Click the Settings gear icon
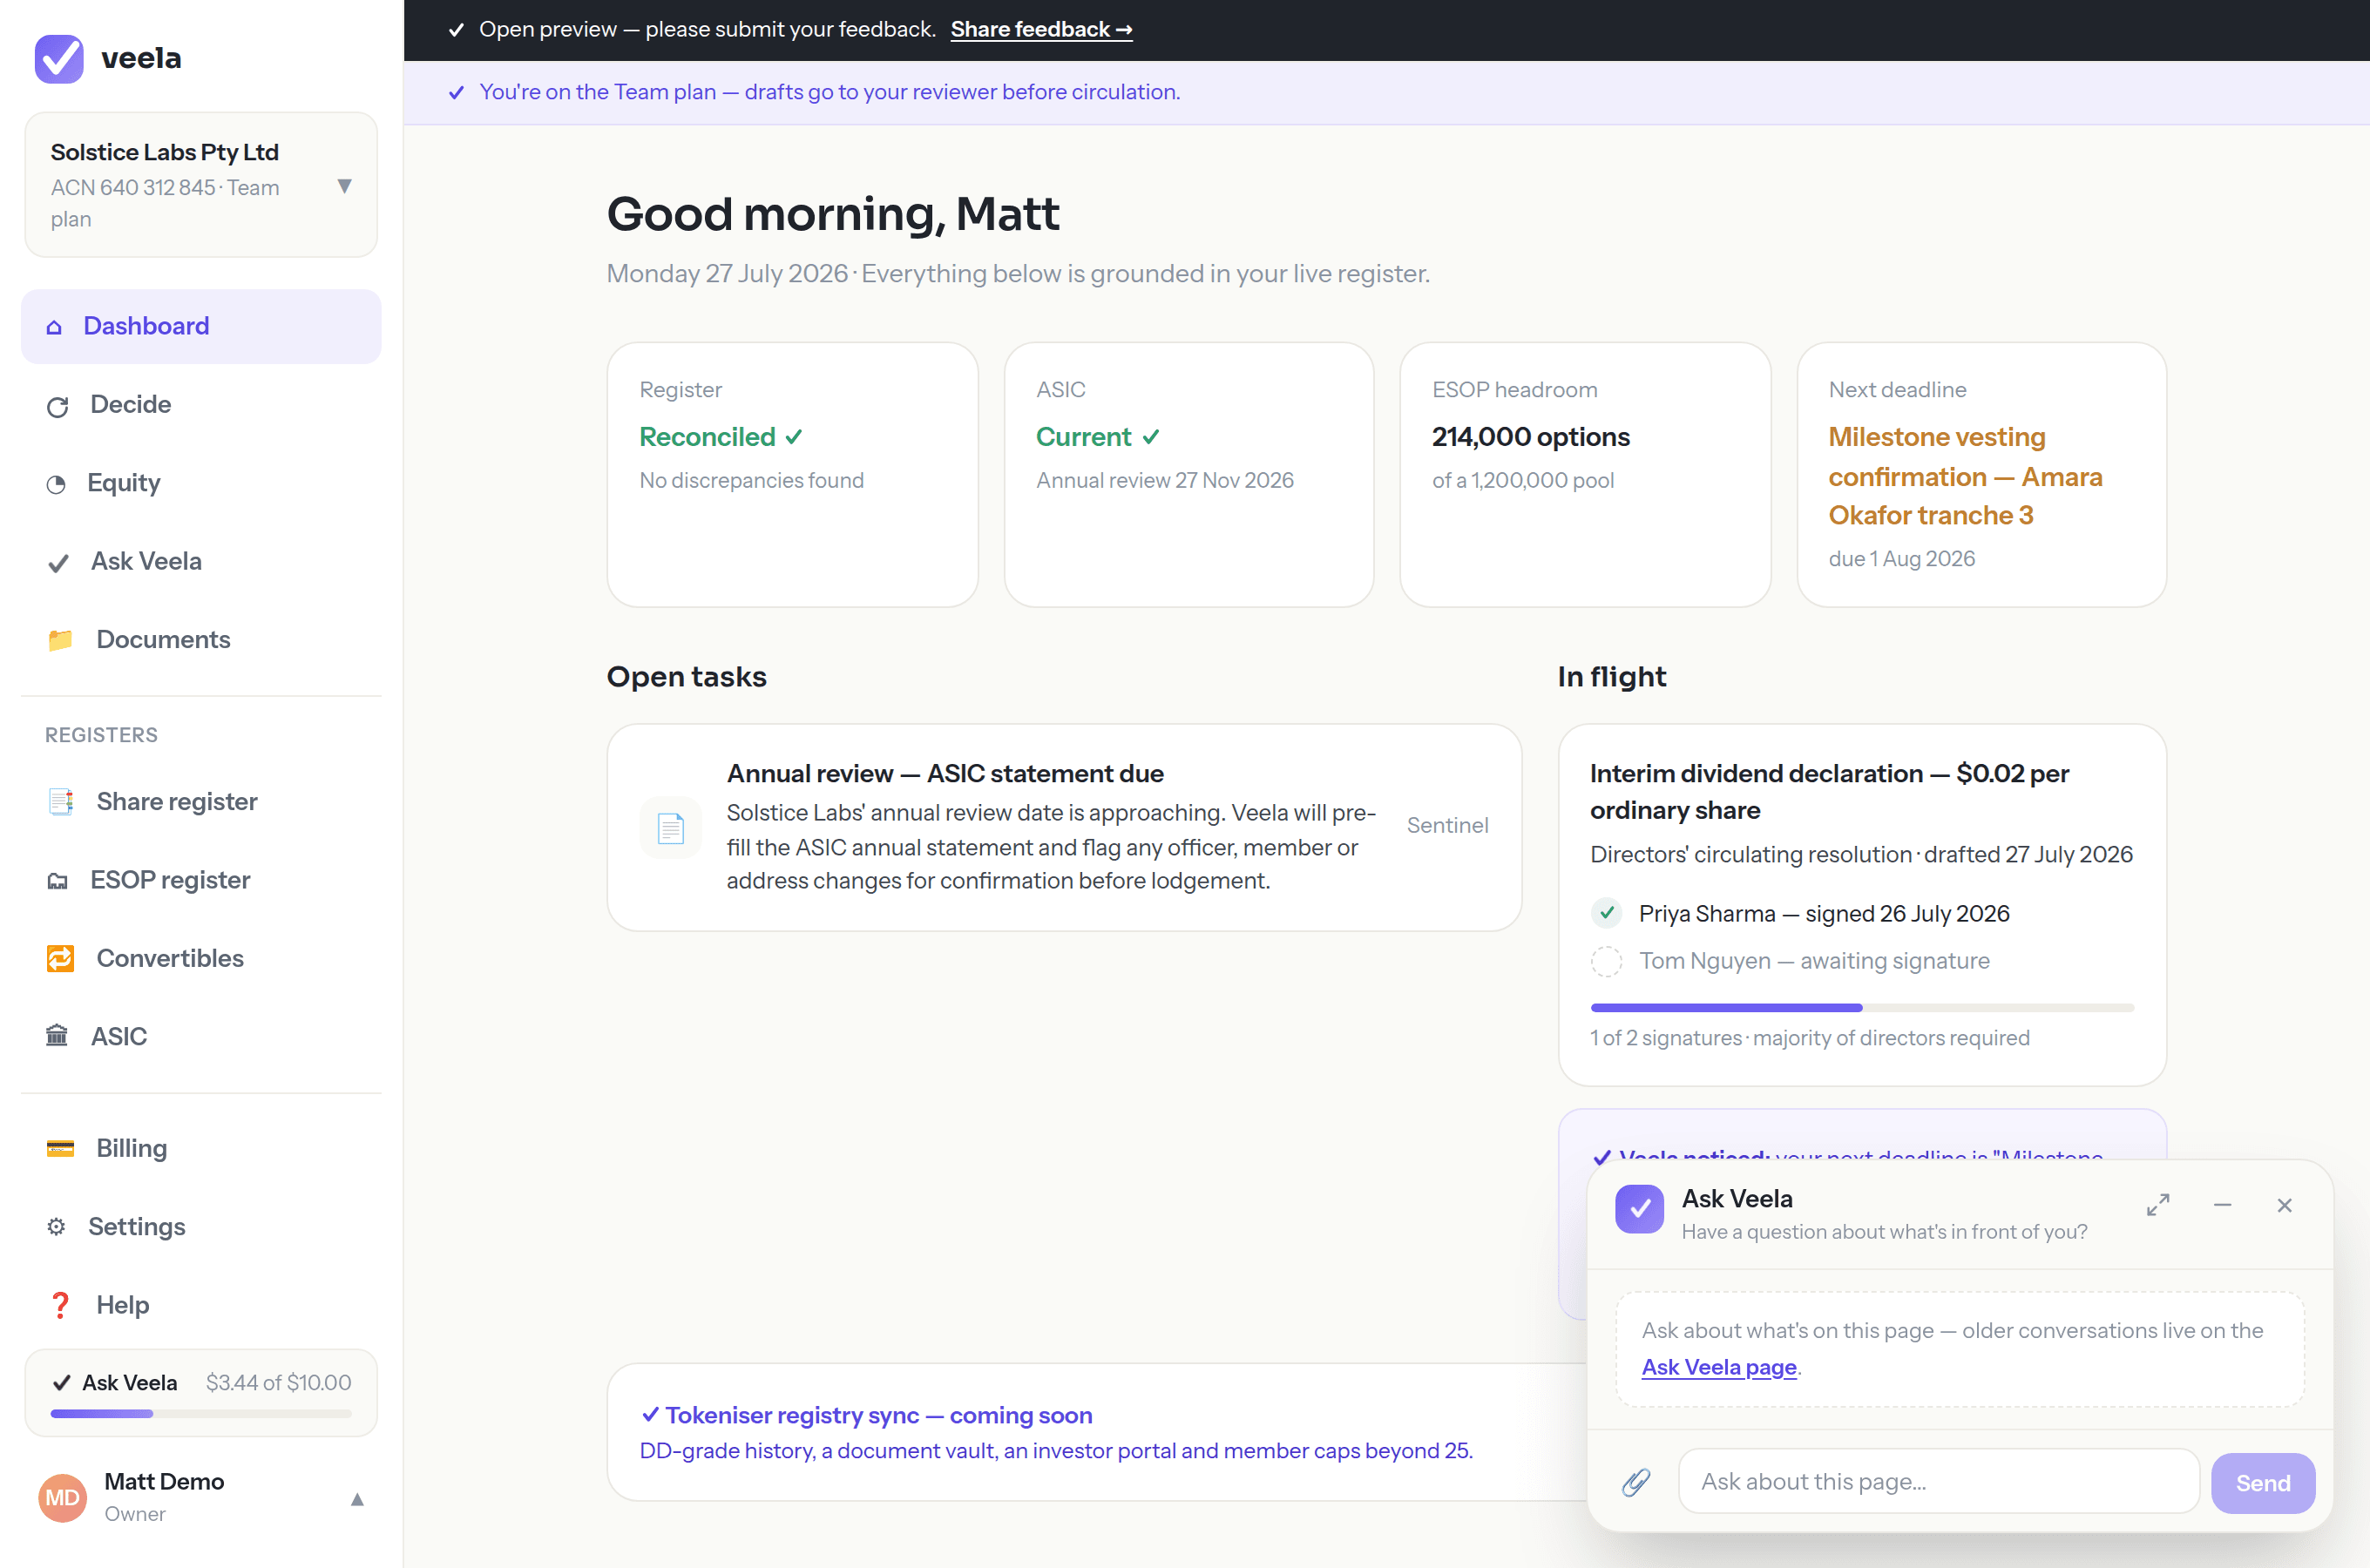Viewport: 2370px width, 1568px height. [x=56, y=1227]
